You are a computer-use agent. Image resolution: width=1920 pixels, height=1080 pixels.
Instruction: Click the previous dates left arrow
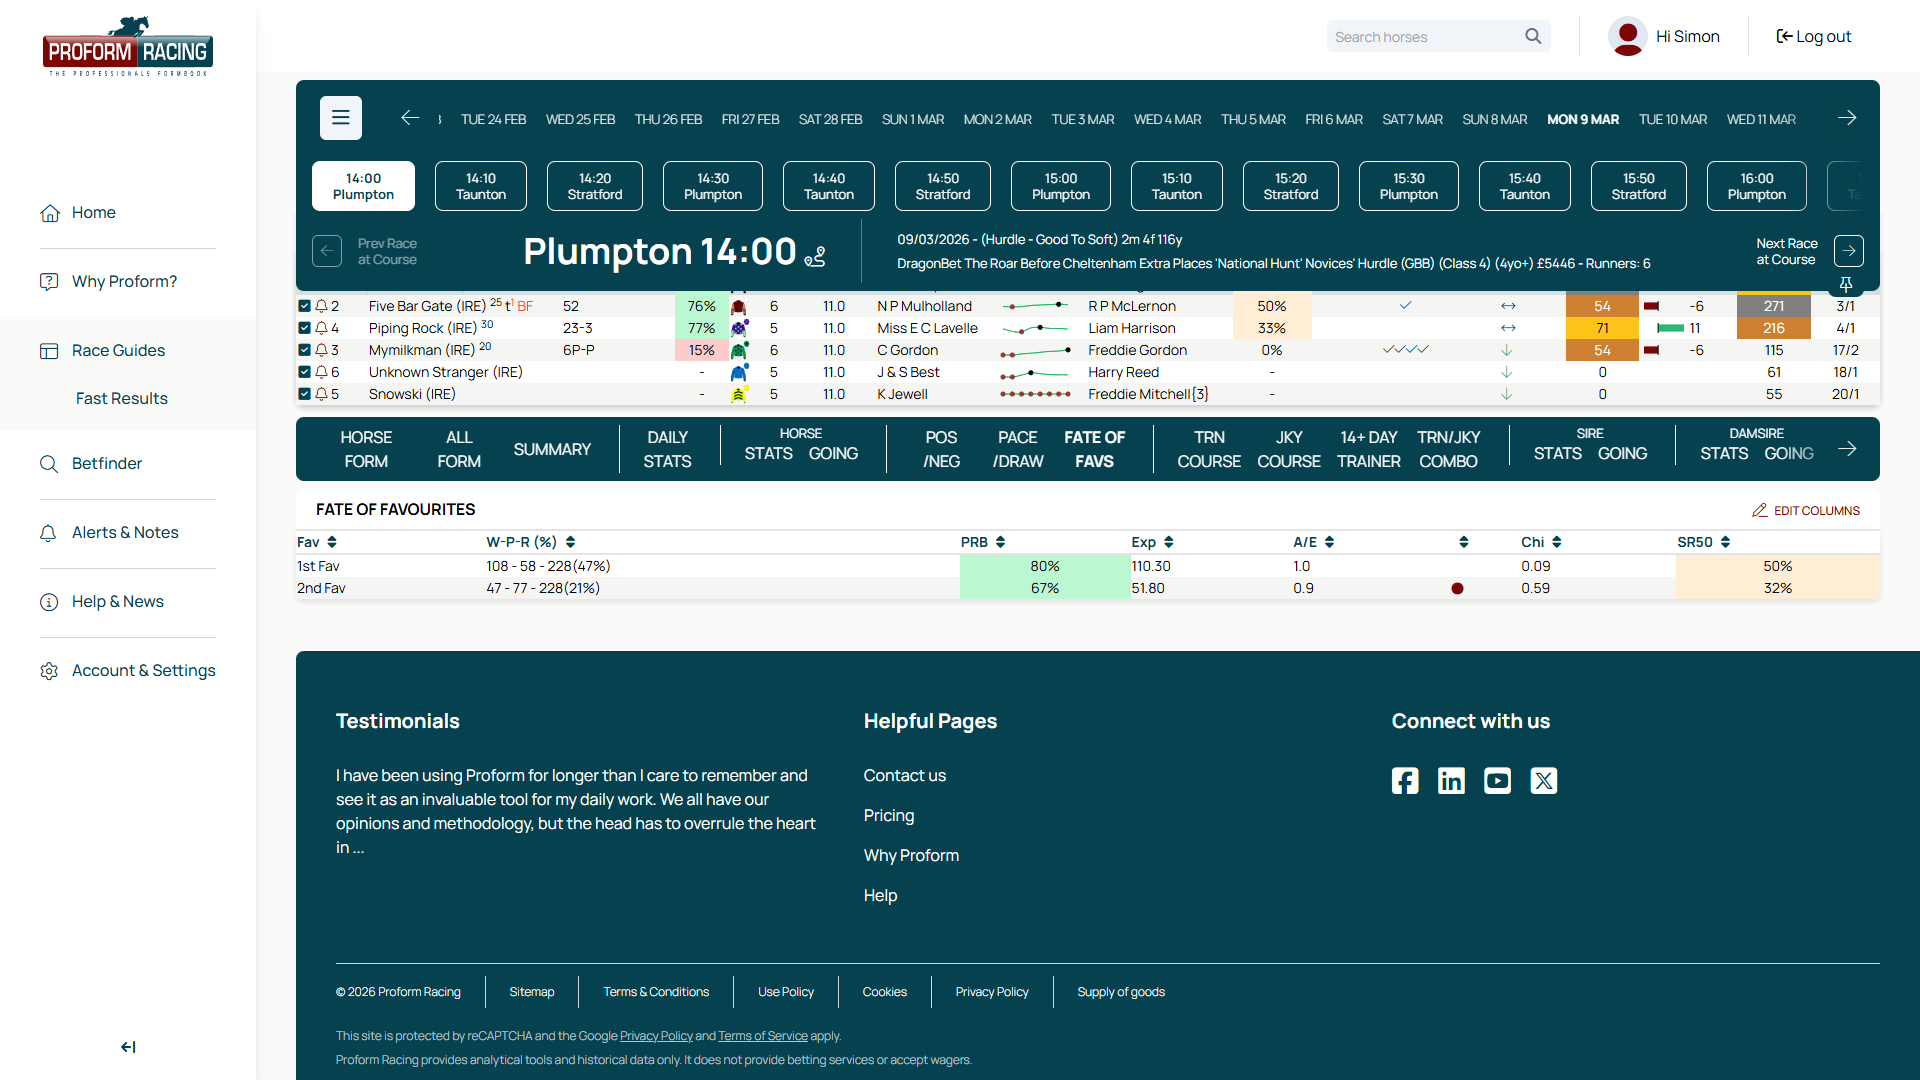[x=410, y=118]
